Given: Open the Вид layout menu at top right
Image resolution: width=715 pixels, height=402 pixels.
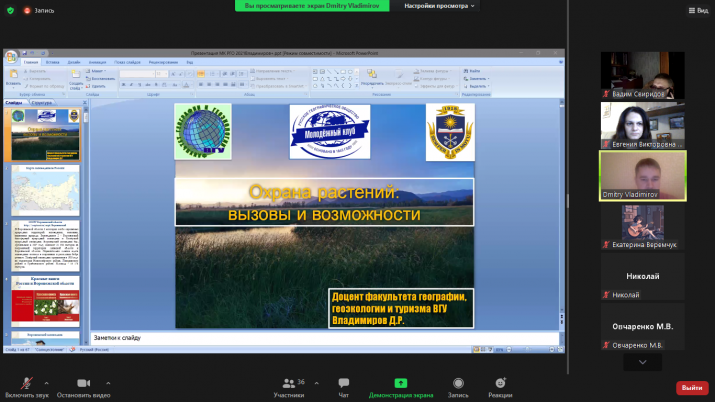Looking at the screenshot, I should (x=698, y=10).
